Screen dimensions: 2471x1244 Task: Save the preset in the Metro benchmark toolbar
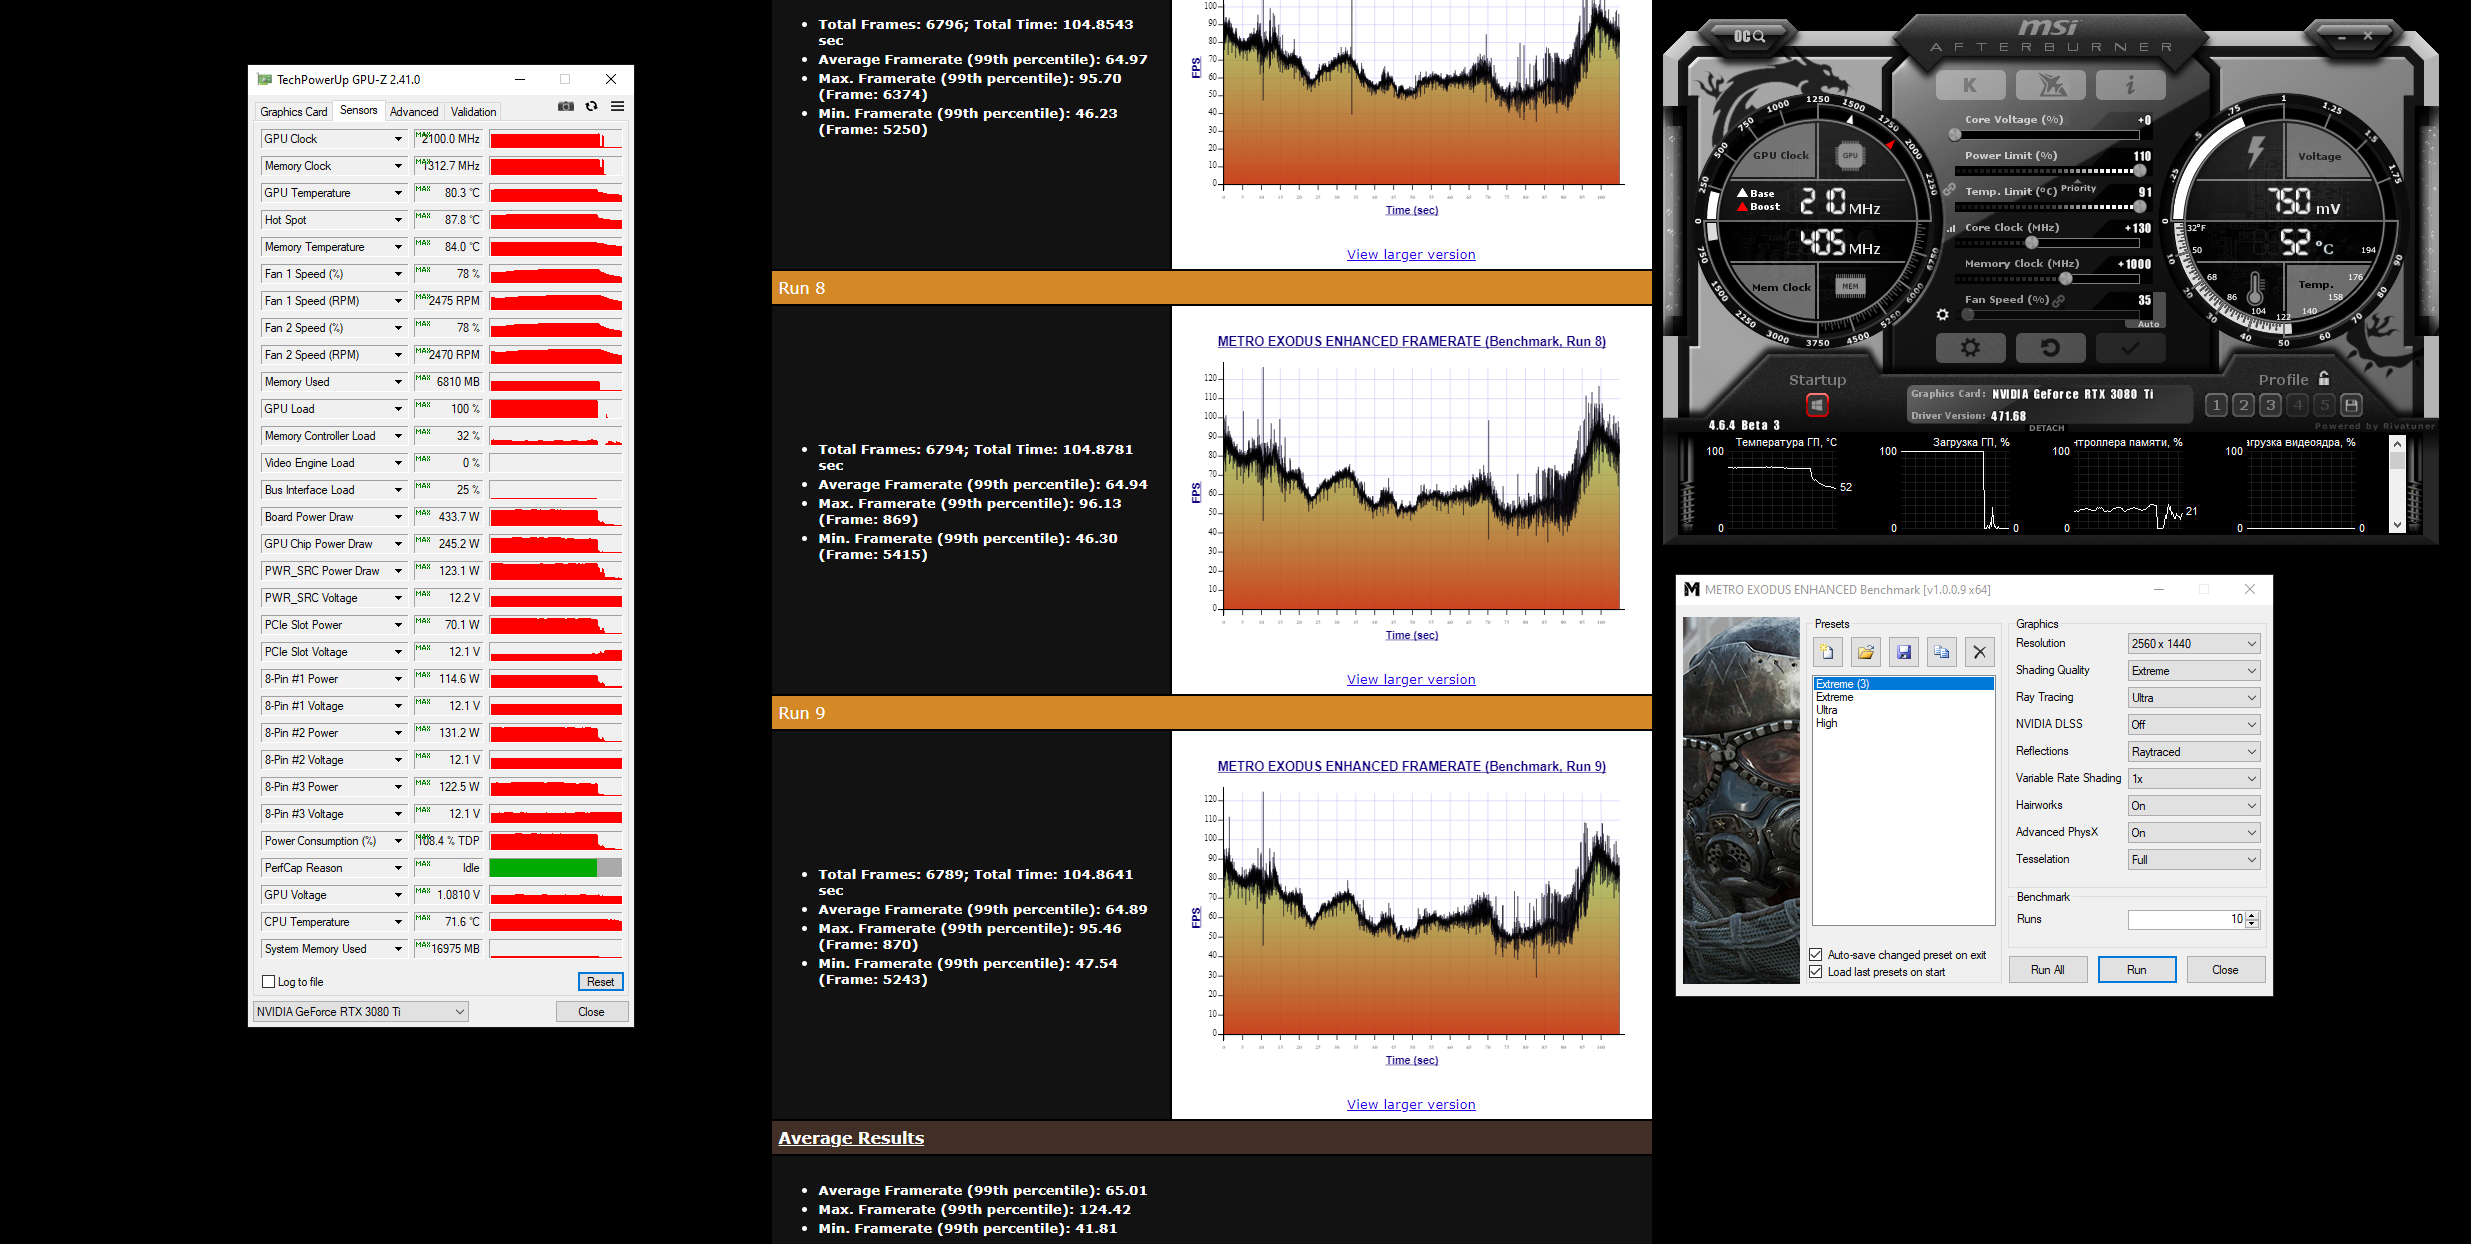1903,652
